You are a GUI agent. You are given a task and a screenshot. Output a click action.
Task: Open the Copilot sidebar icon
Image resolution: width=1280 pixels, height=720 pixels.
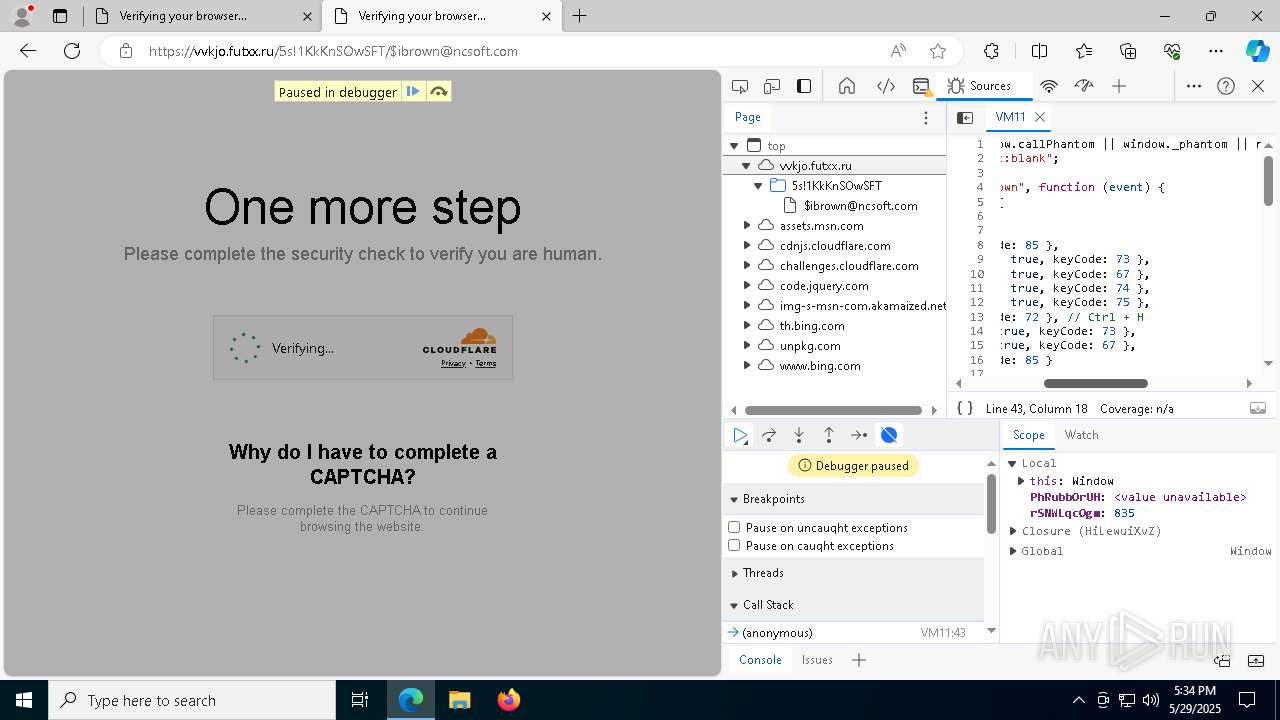pyautogui.click(x=1257, y=51)
